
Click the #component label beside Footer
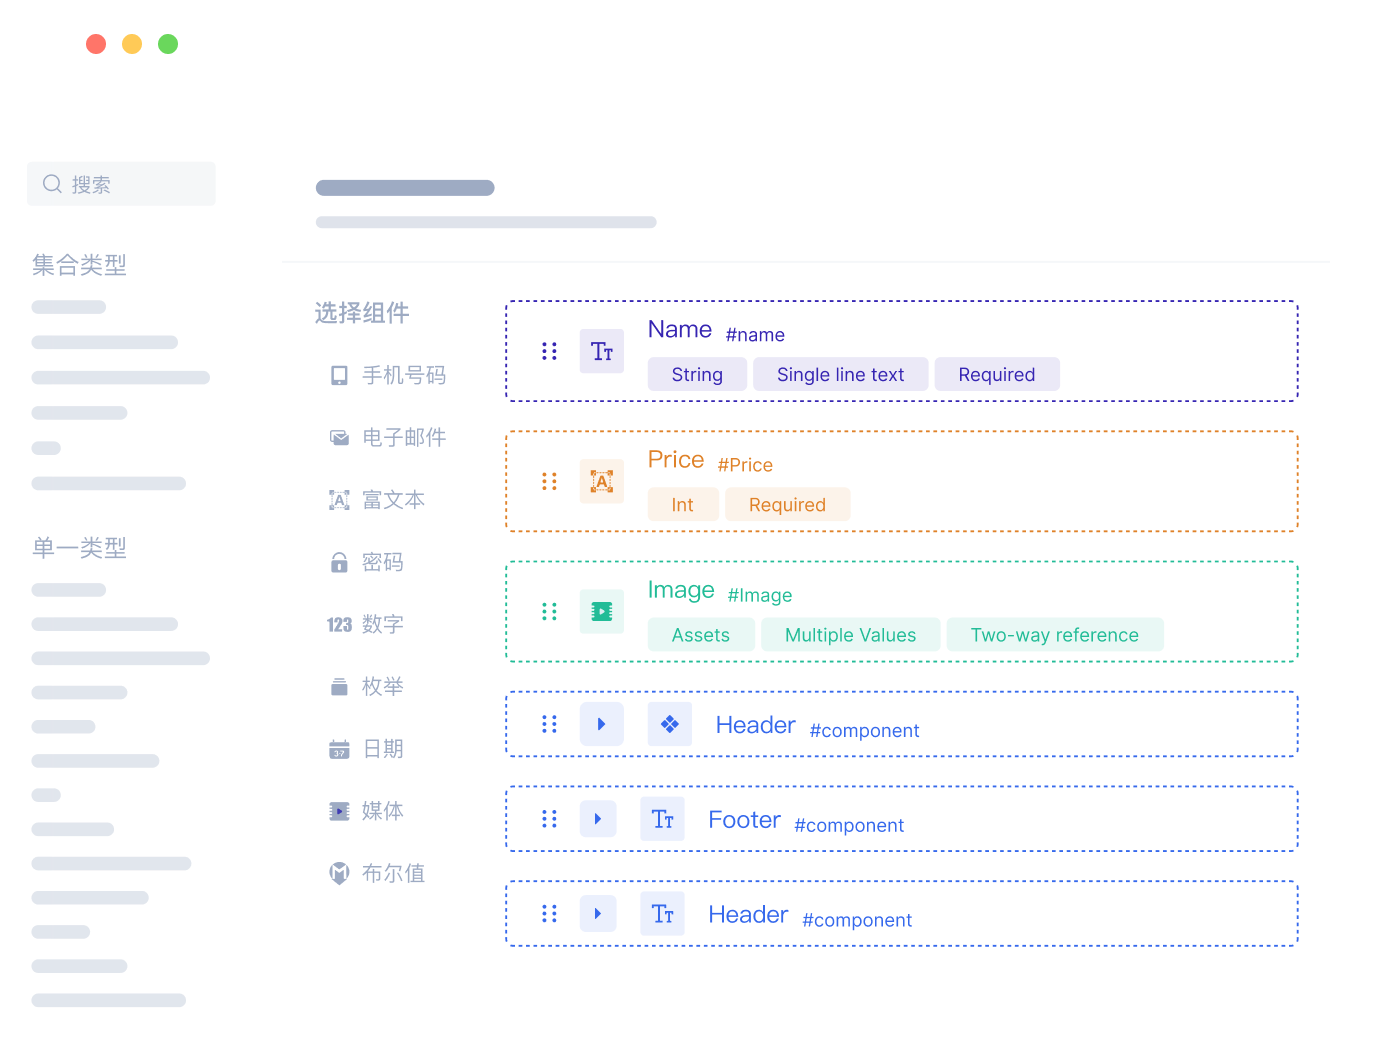(849, 825)
